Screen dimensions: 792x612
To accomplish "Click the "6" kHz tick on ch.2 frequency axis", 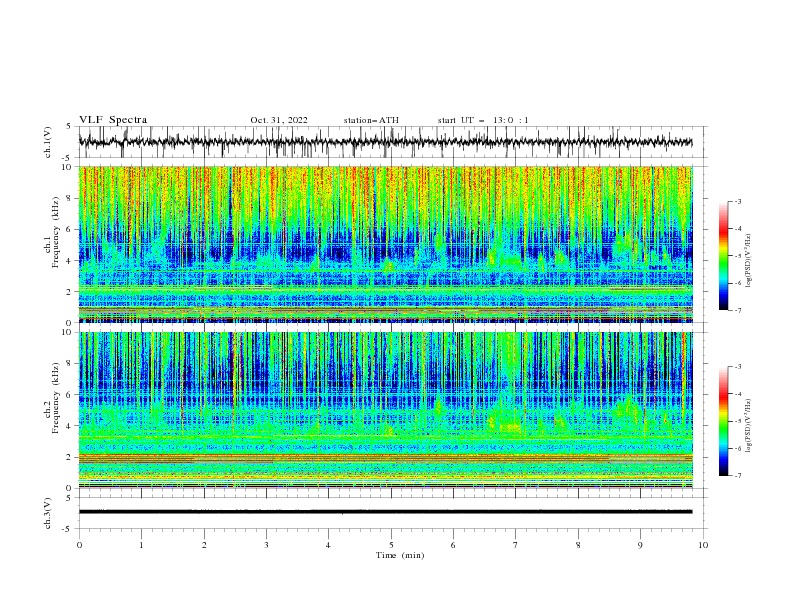I will pos(70,395).
